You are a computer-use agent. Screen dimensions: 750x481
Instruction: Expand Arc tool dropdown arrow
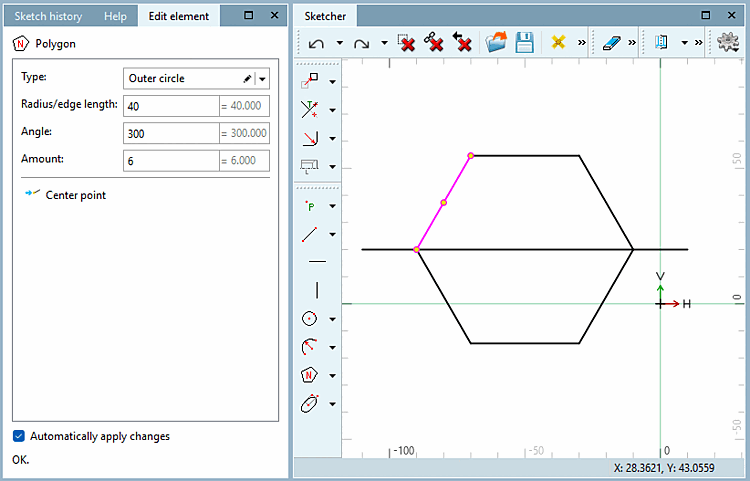point(332,348)
